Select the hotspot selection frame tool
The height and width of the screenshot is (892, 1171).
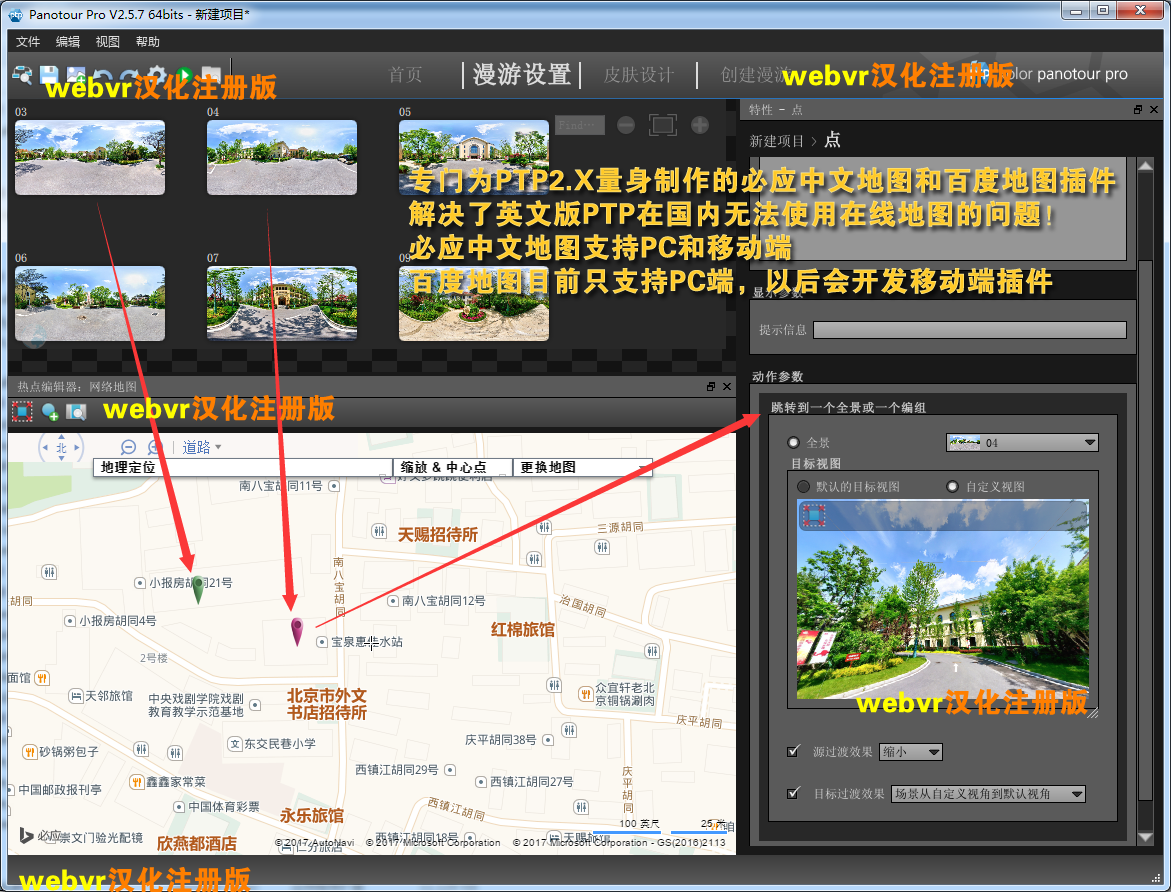pyautogui.click(x=22, y=411)
